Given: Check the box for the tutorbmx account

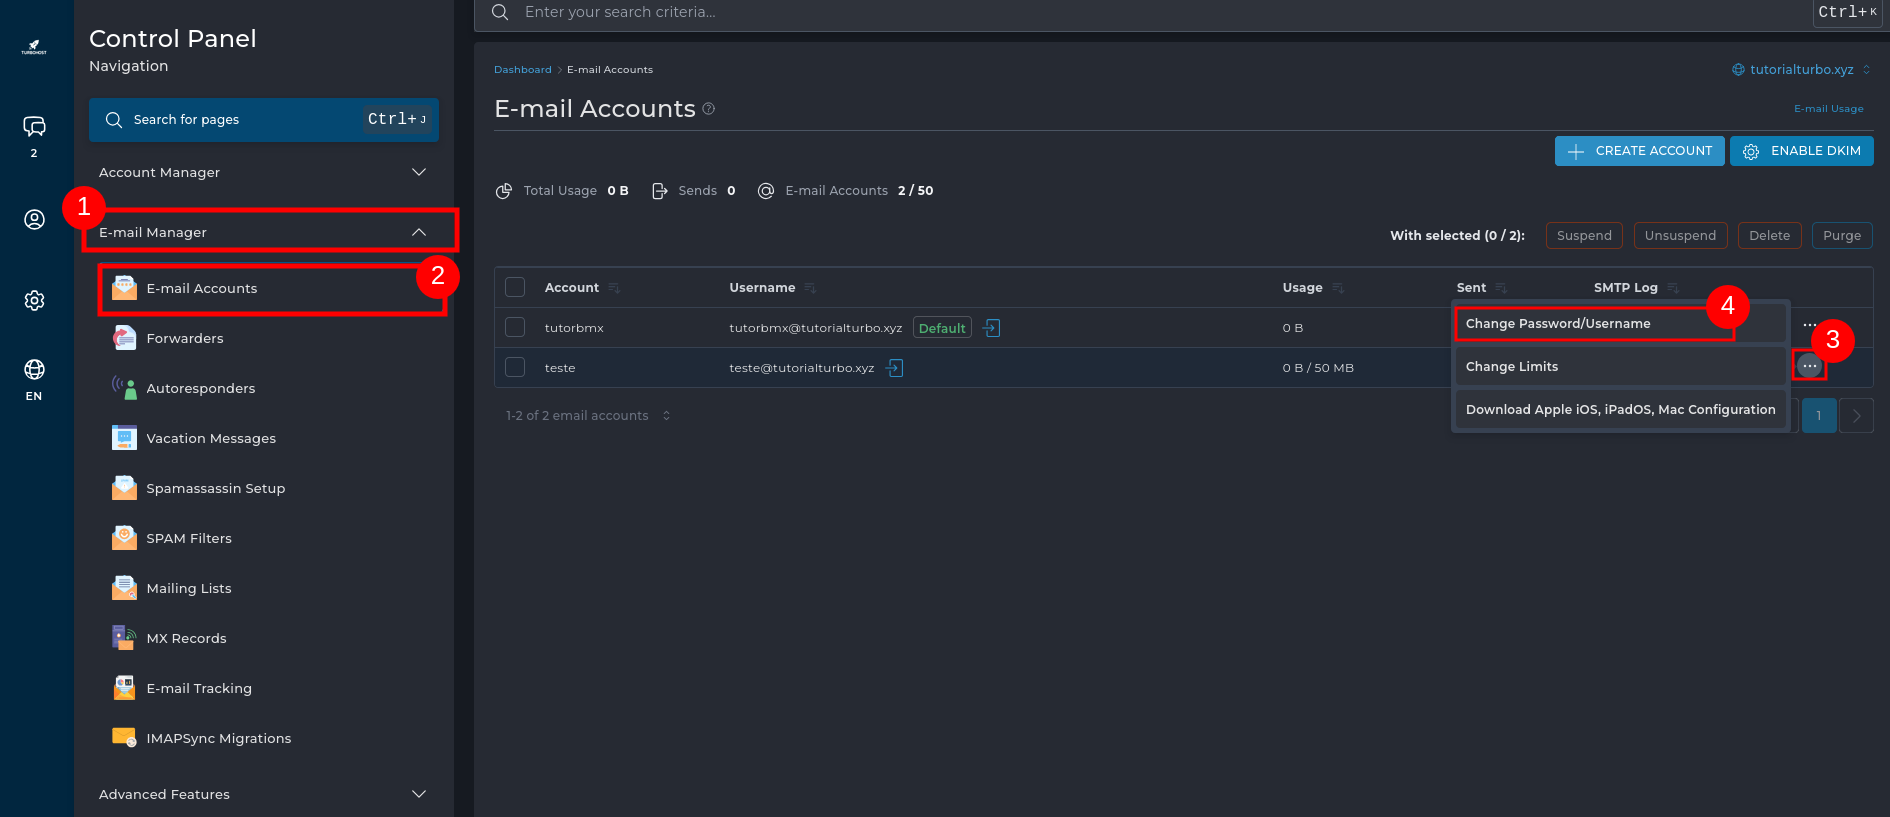Looking at the screenshot, I should 515,328.
